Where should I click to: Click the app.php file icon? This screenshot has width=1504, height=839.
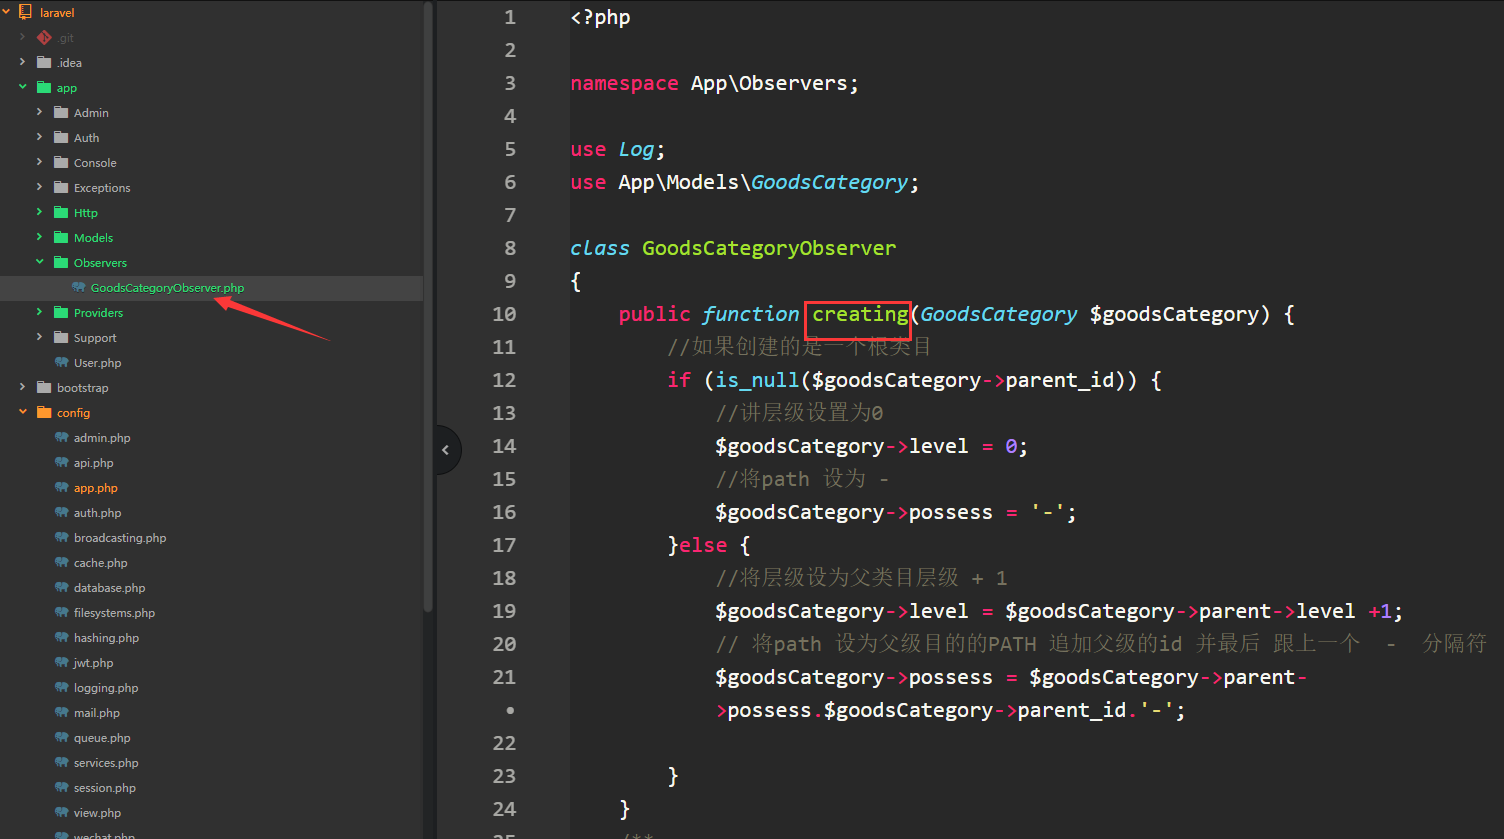click(x=61, y=488)
